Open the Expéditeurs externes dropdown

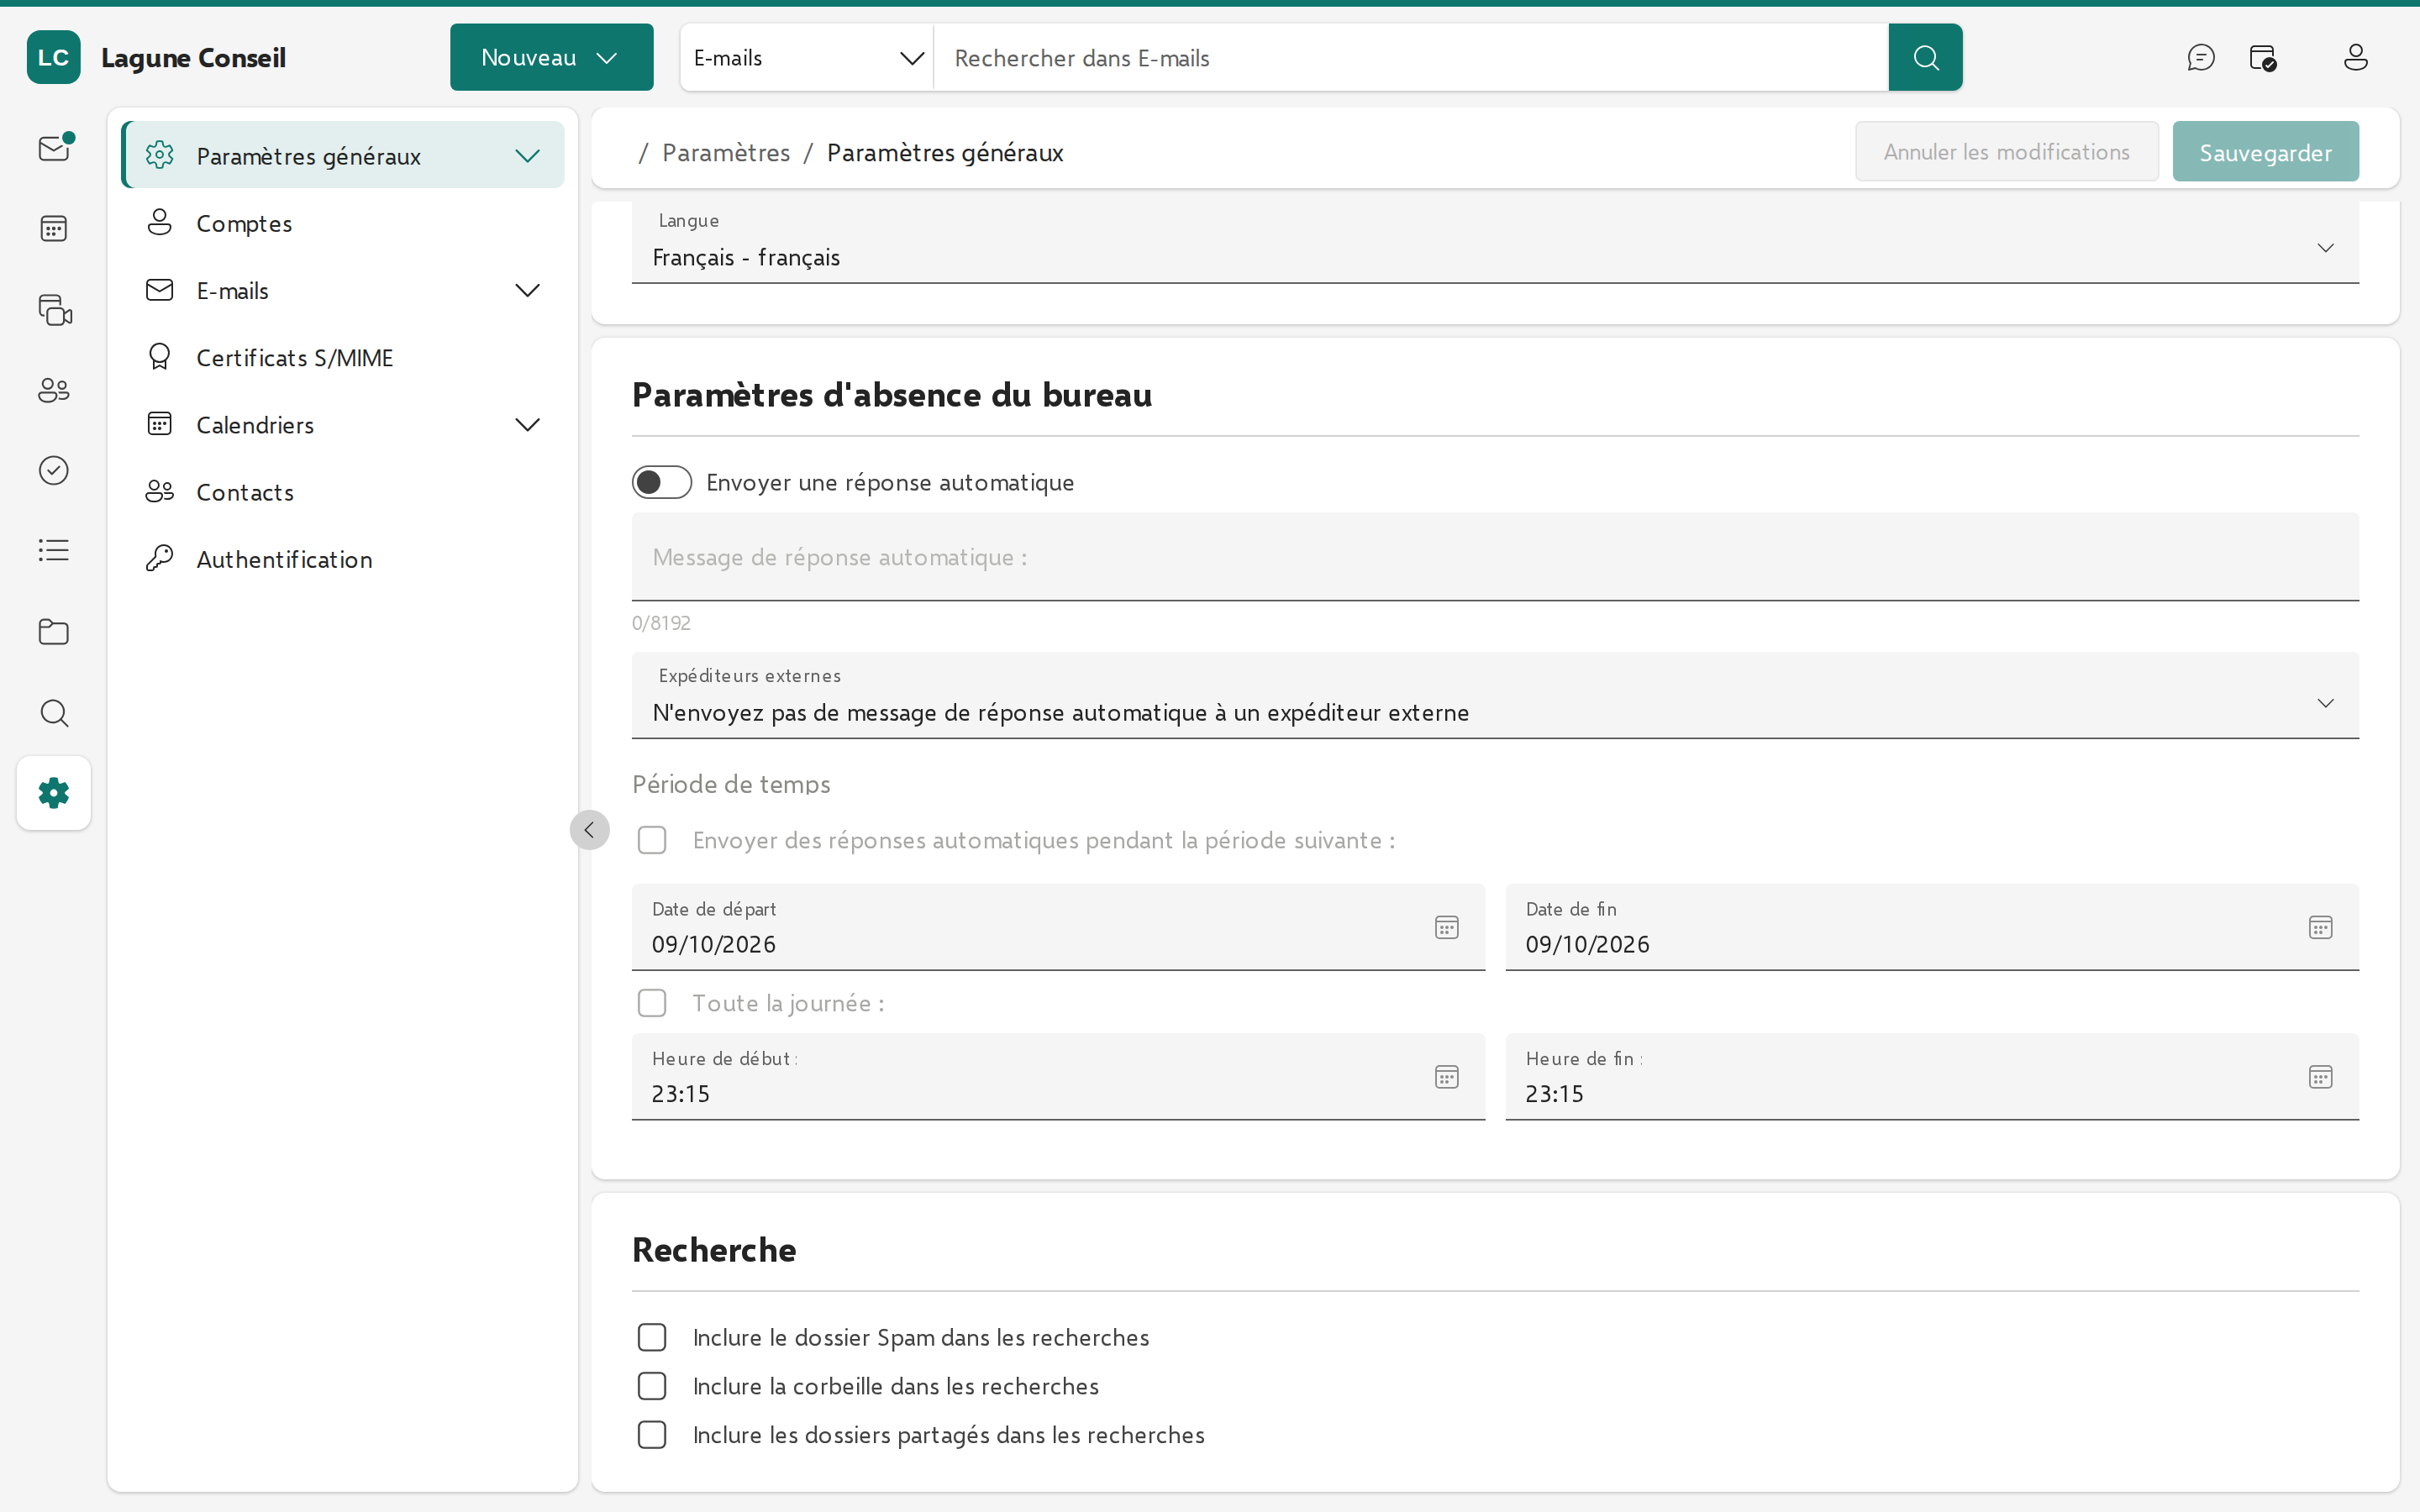point(1495,696)
